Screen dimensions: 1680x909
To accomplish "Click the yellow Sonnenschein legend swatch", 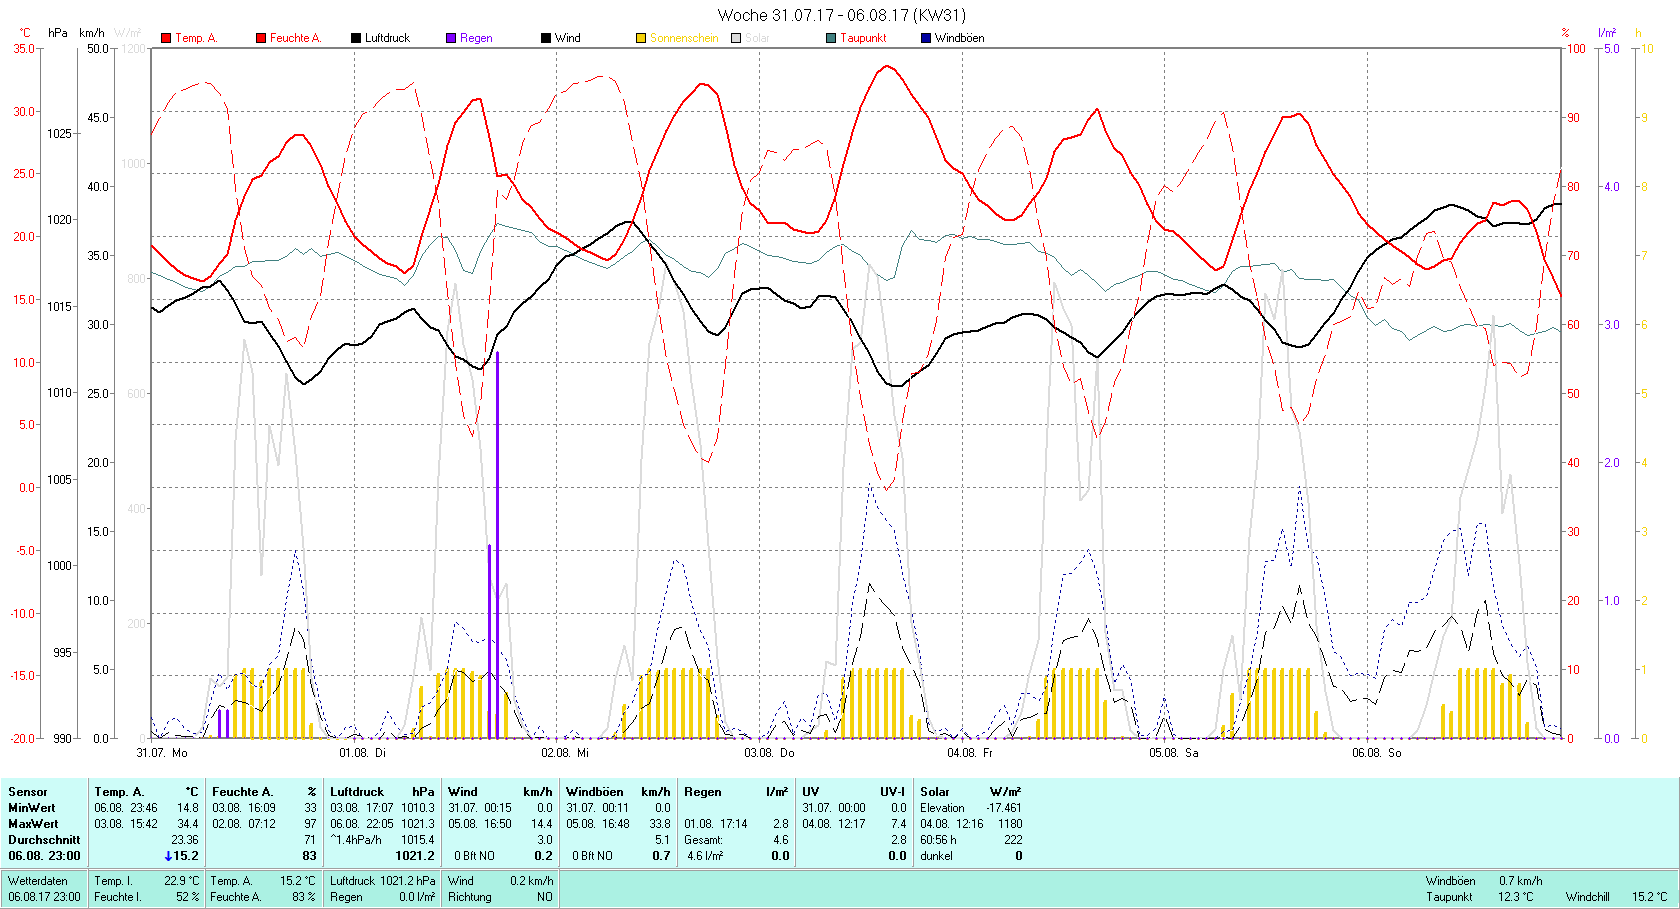I will coord(641,38).
